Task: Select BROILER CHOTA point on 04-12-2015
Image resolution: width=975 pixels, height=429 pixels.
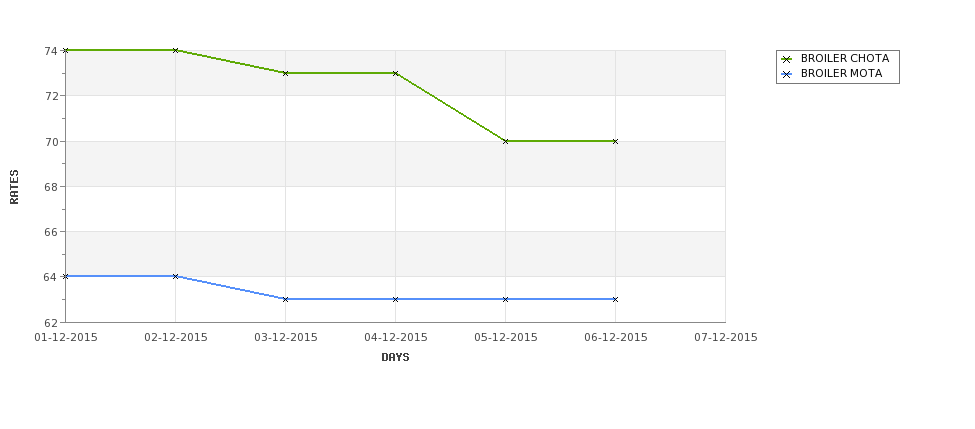Action: tap(395, 73)
